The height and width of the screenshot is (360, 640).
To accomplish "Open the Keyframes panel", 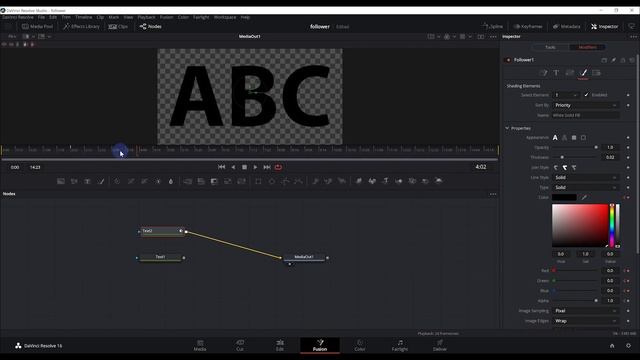I will click(528, 27).
